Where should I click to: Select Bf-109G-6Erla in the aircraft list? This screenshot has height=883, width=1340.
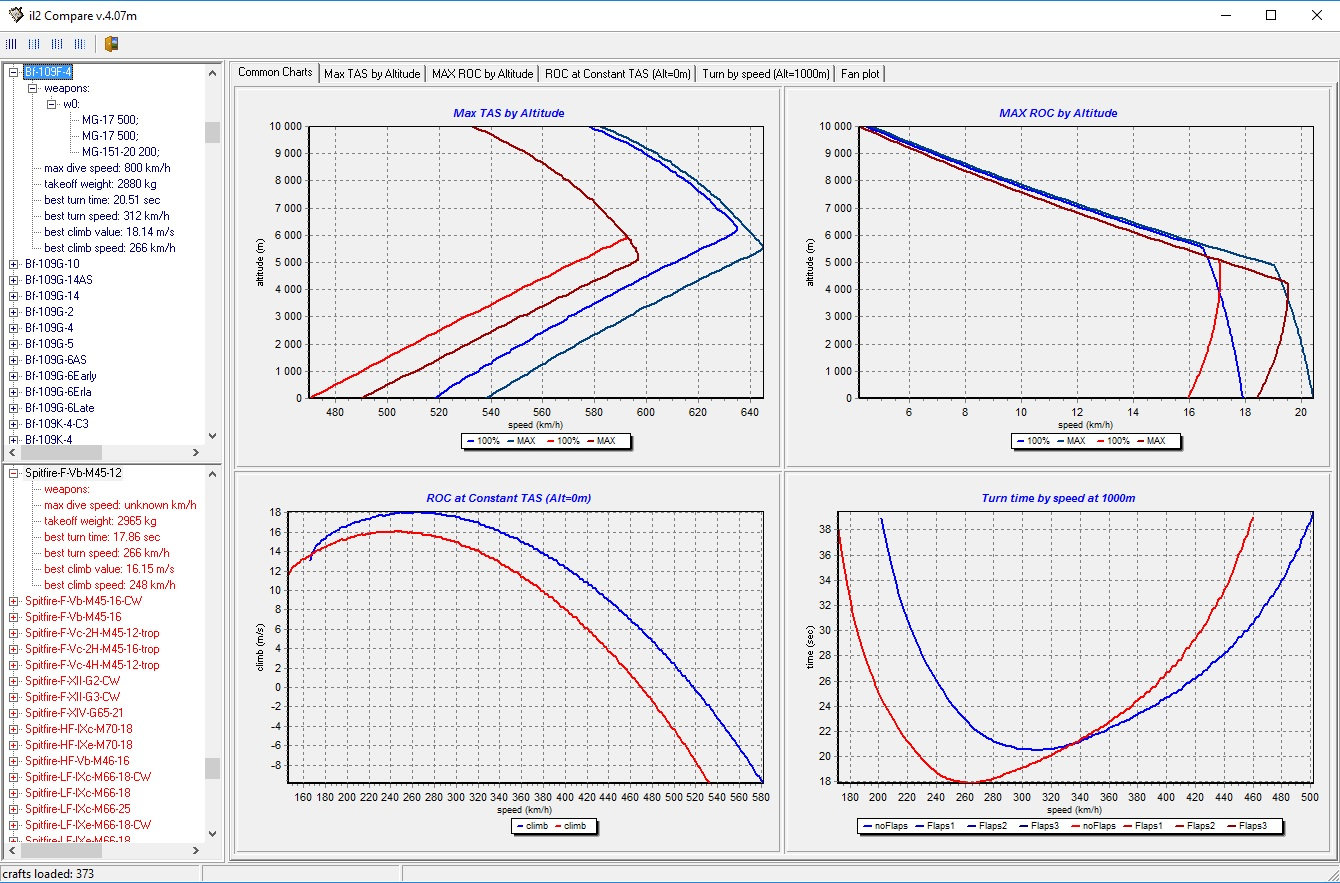(x=58, y=392)
